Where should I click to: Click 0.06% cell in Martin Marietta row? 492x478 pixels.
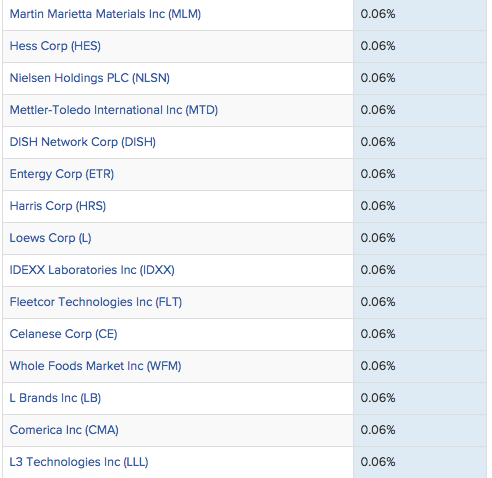(x=420, y=15)
